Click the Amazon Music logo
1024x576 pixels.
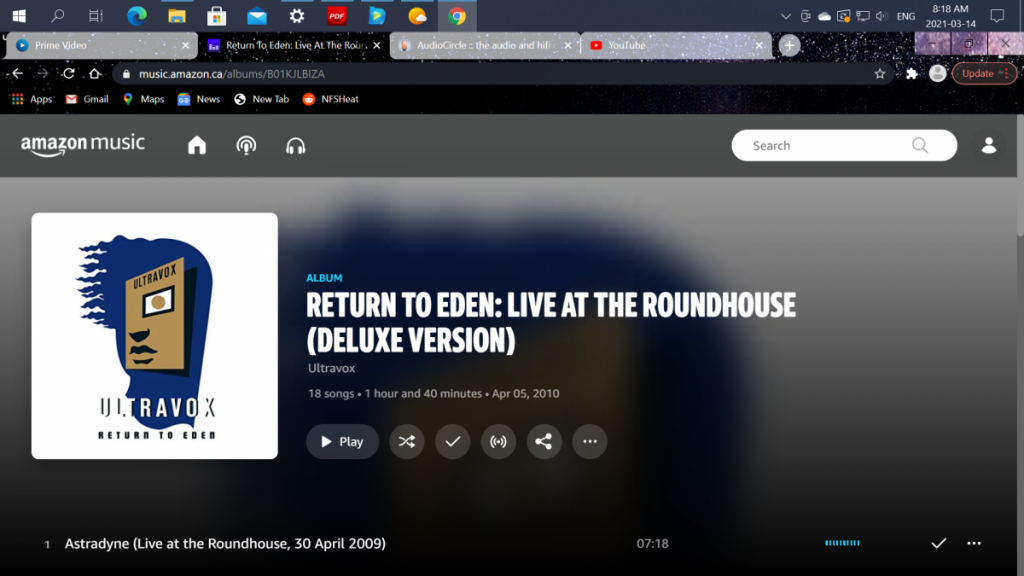(x=83, y=145)
